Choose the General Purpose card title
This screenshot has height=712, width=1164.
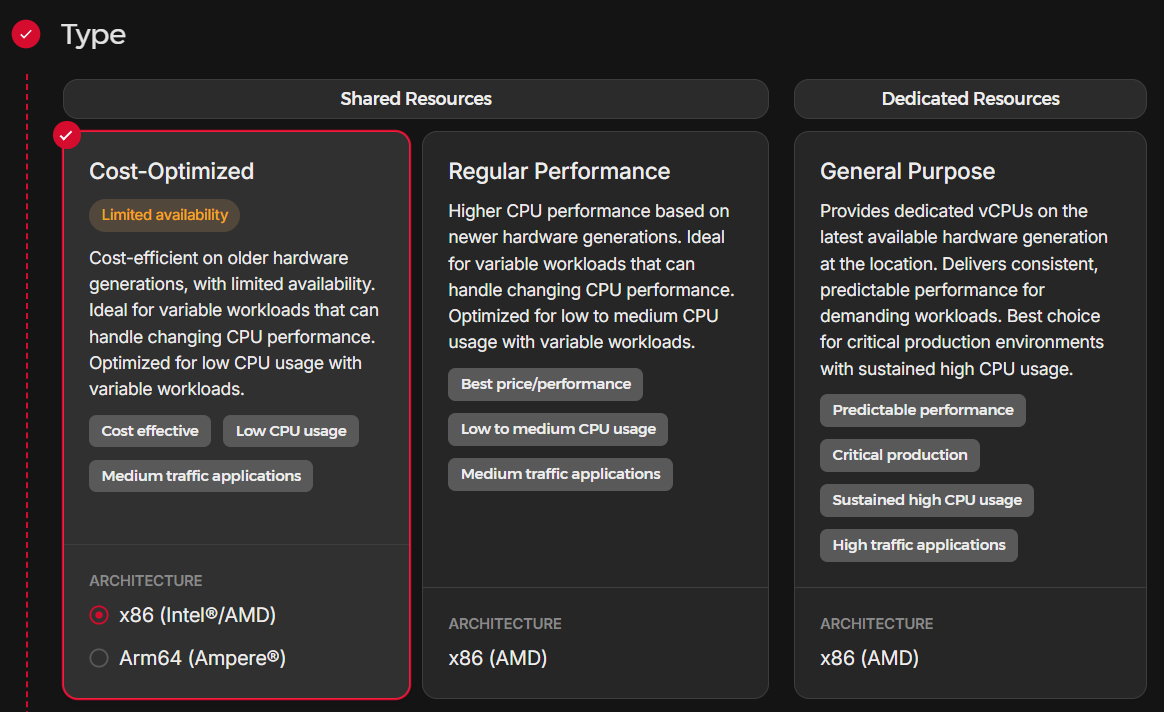[907, 171]
